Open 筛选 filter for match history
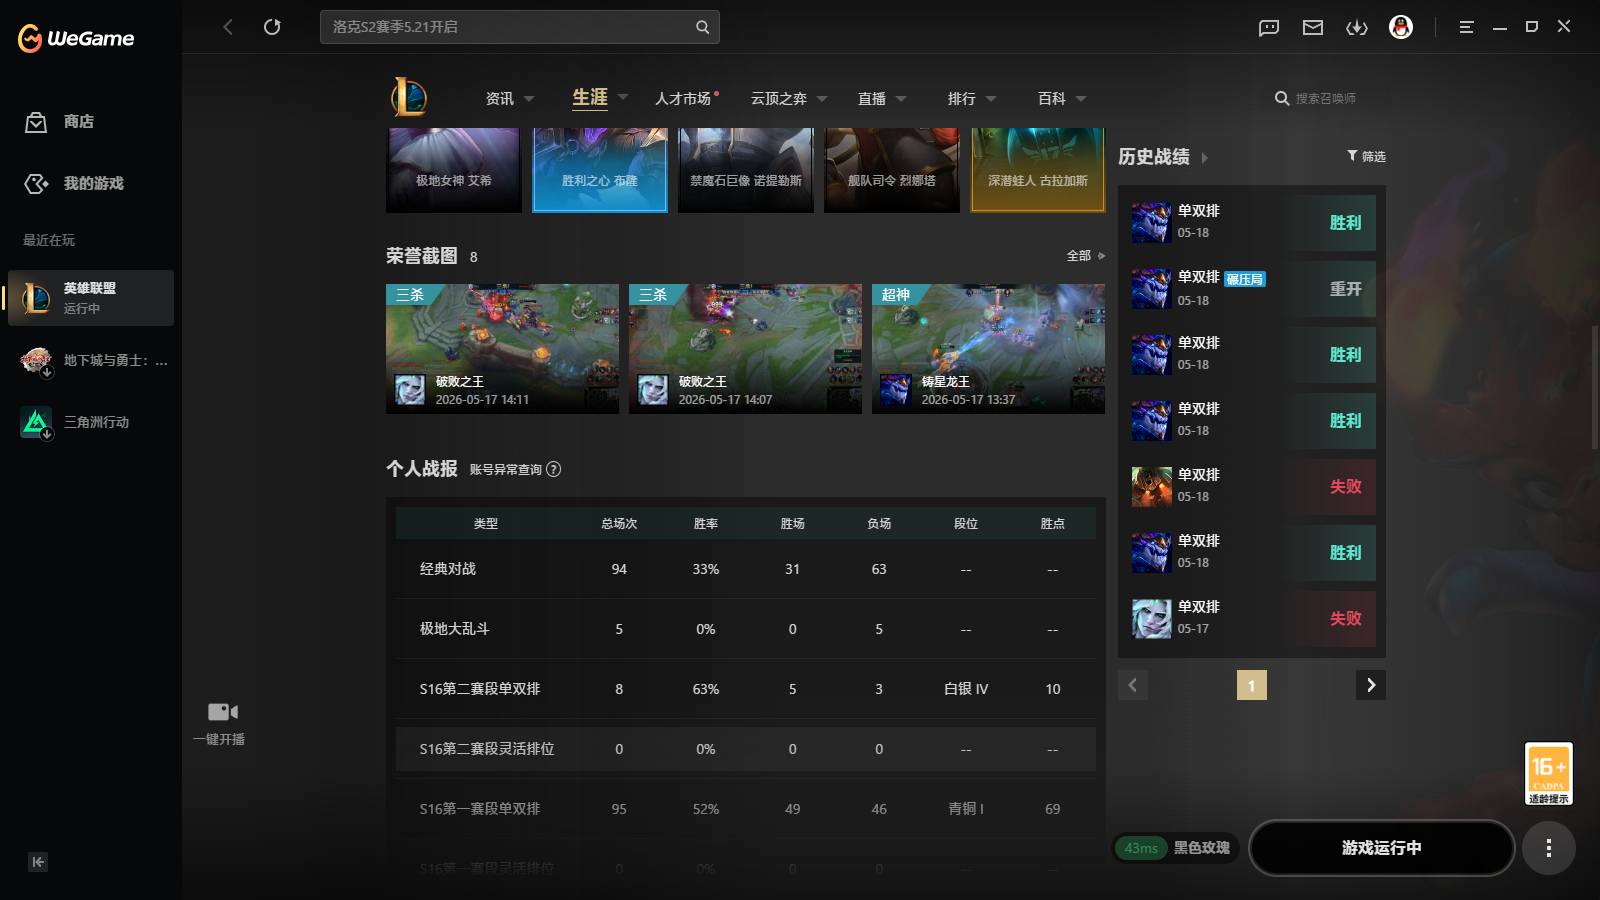Screen dimensions: 1600x900 (x=1366, y=156)
